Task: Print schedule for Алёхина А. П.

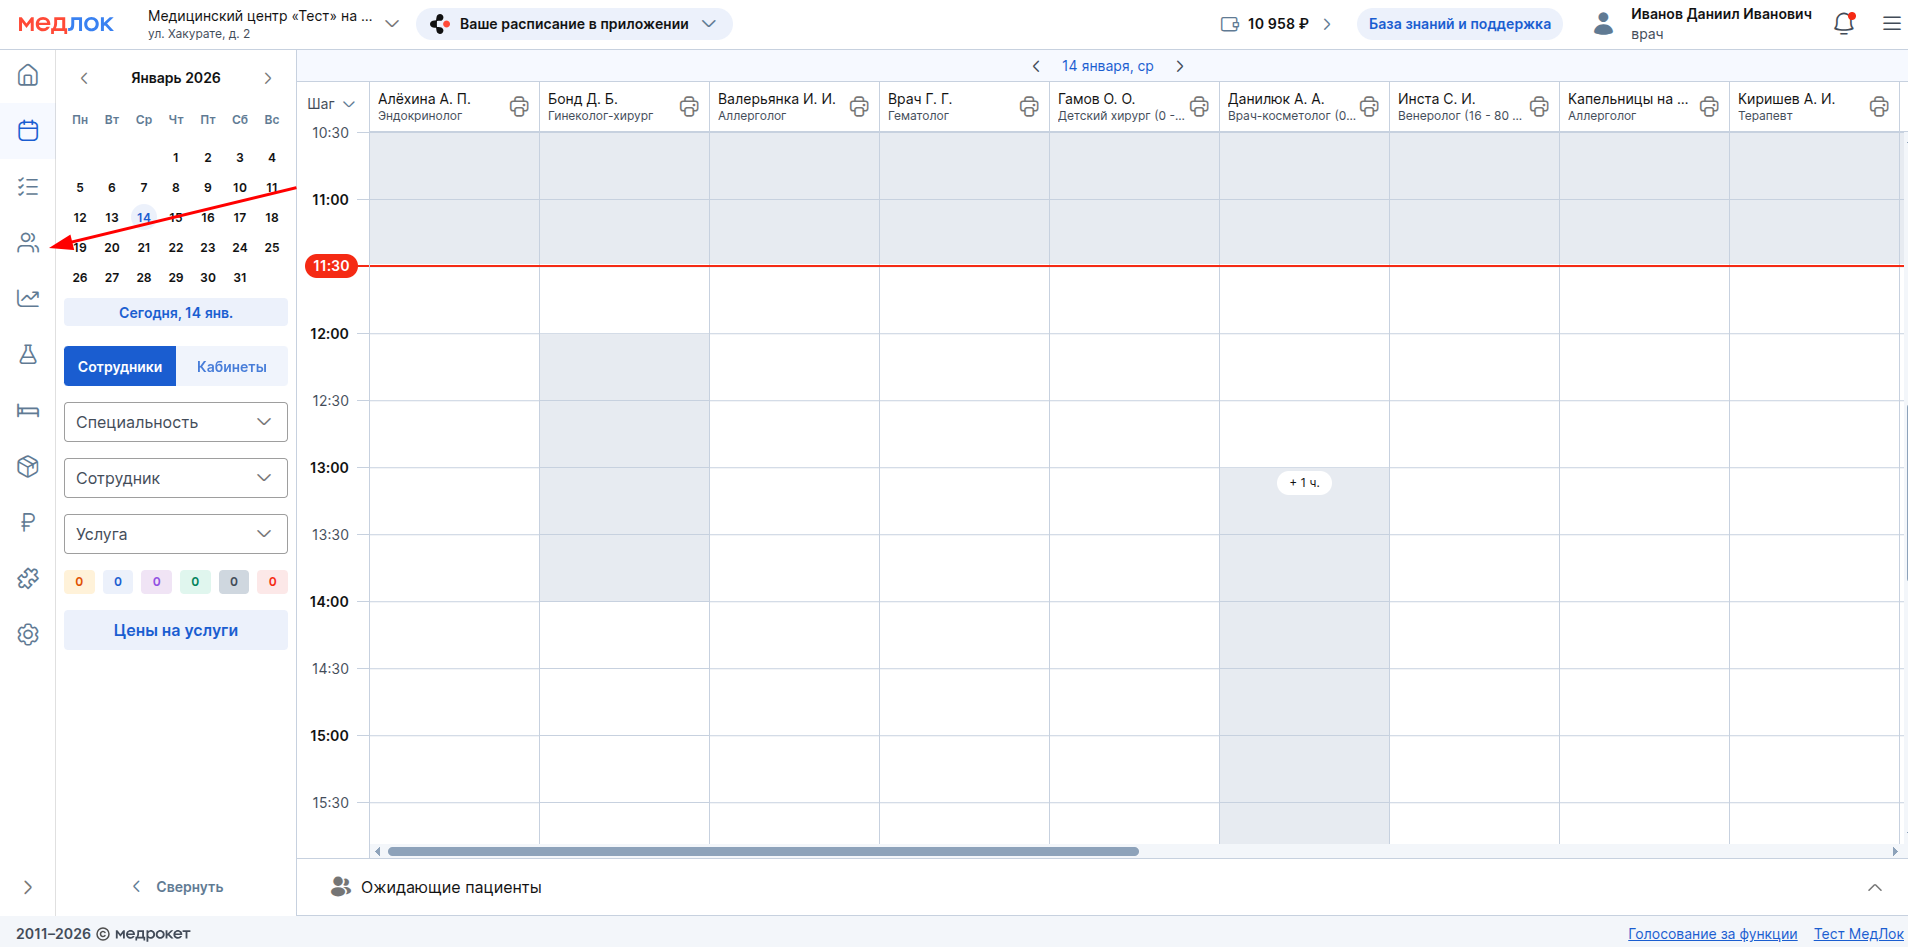Action: click(519, 107)
